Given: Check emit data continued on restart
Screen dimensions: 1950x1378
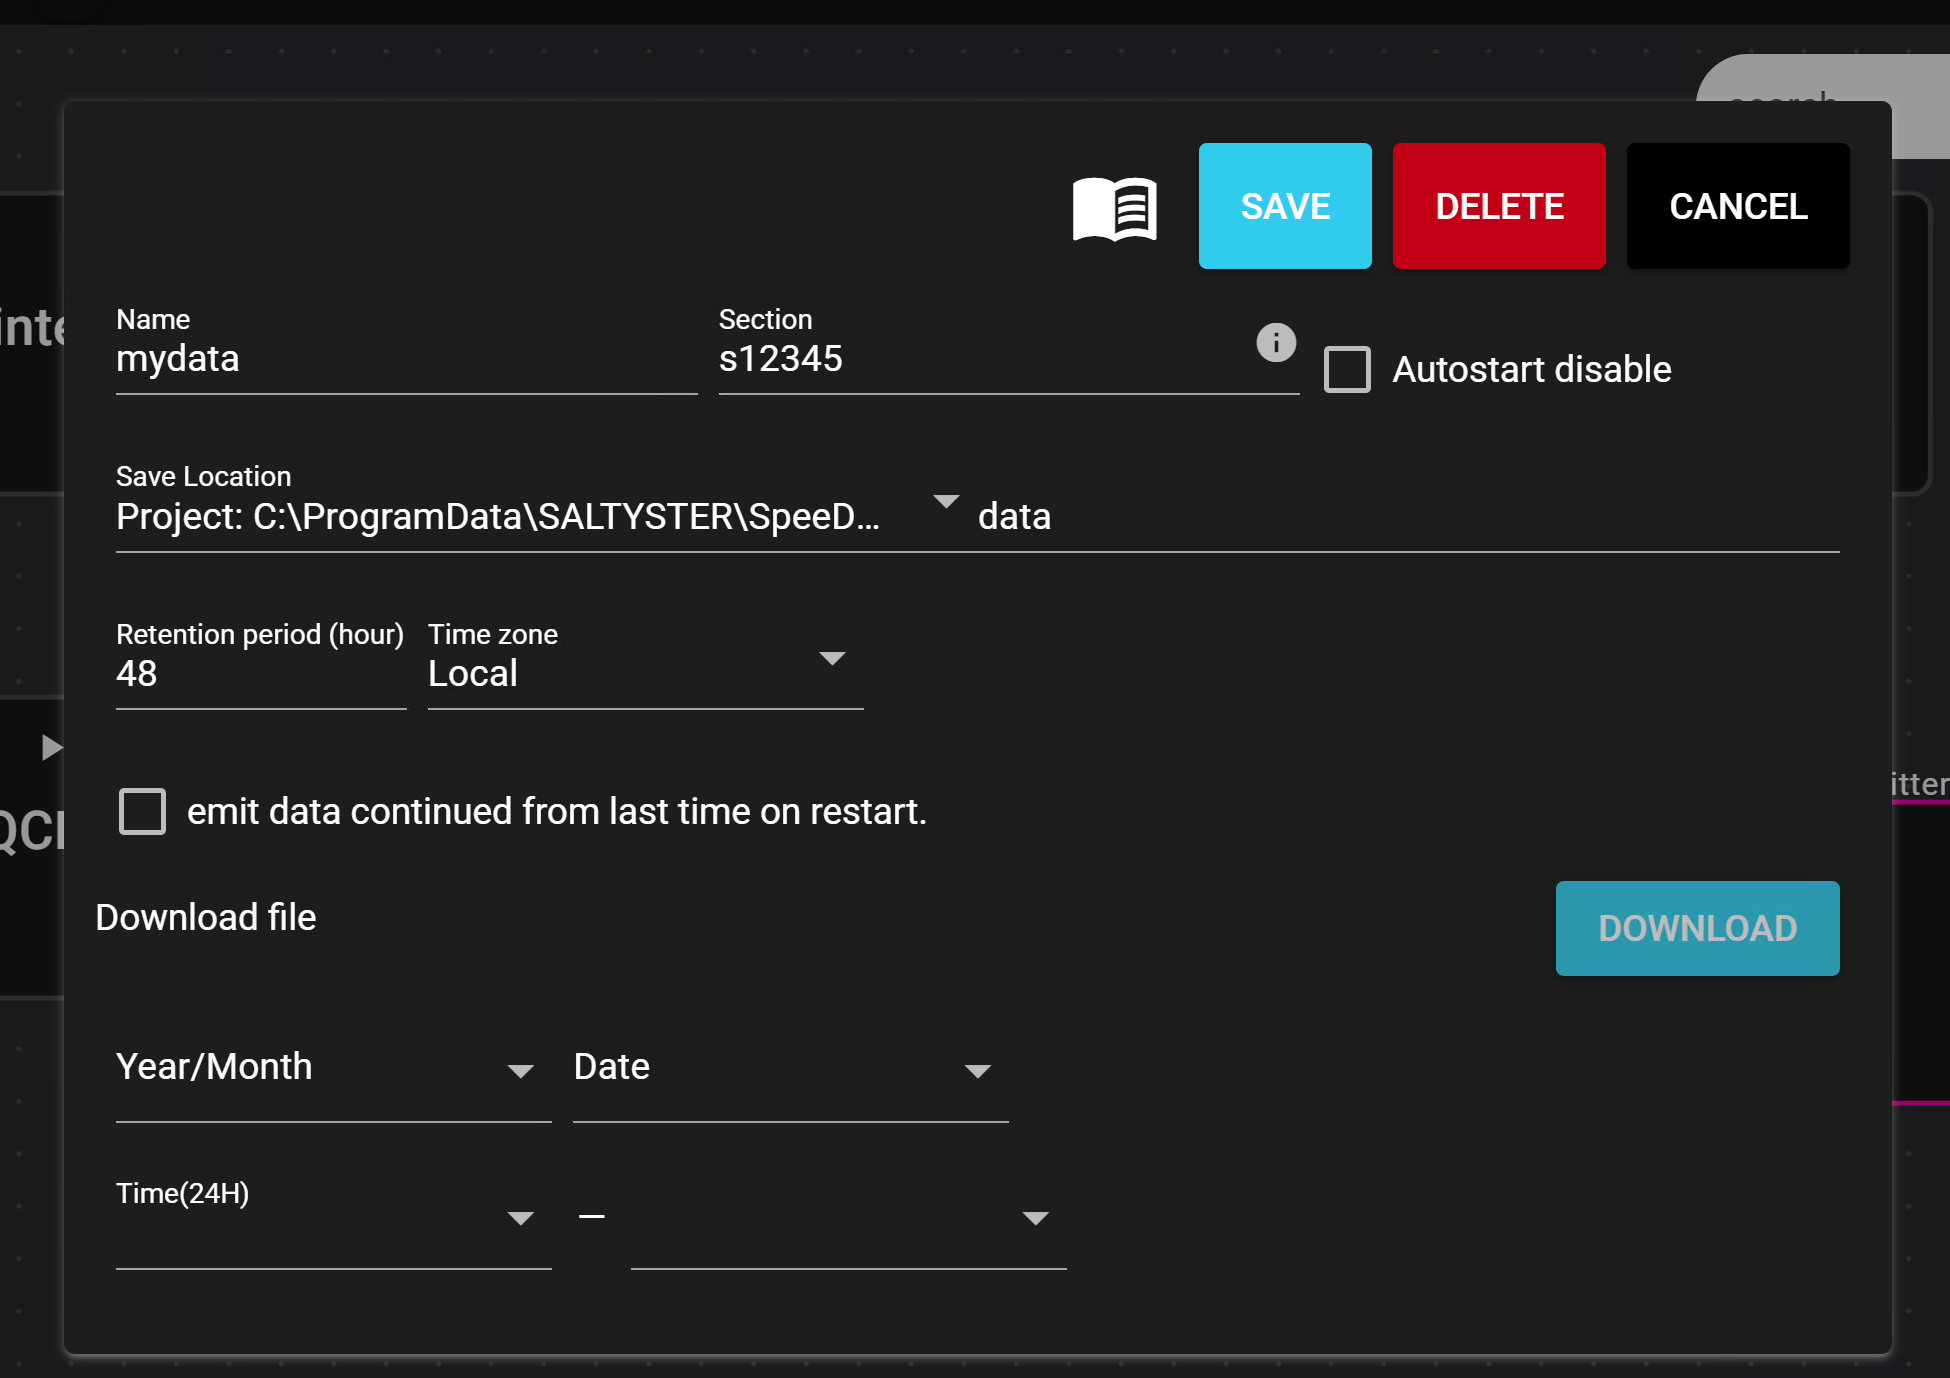Looking at the screenshot, I should tap(142, 811).
